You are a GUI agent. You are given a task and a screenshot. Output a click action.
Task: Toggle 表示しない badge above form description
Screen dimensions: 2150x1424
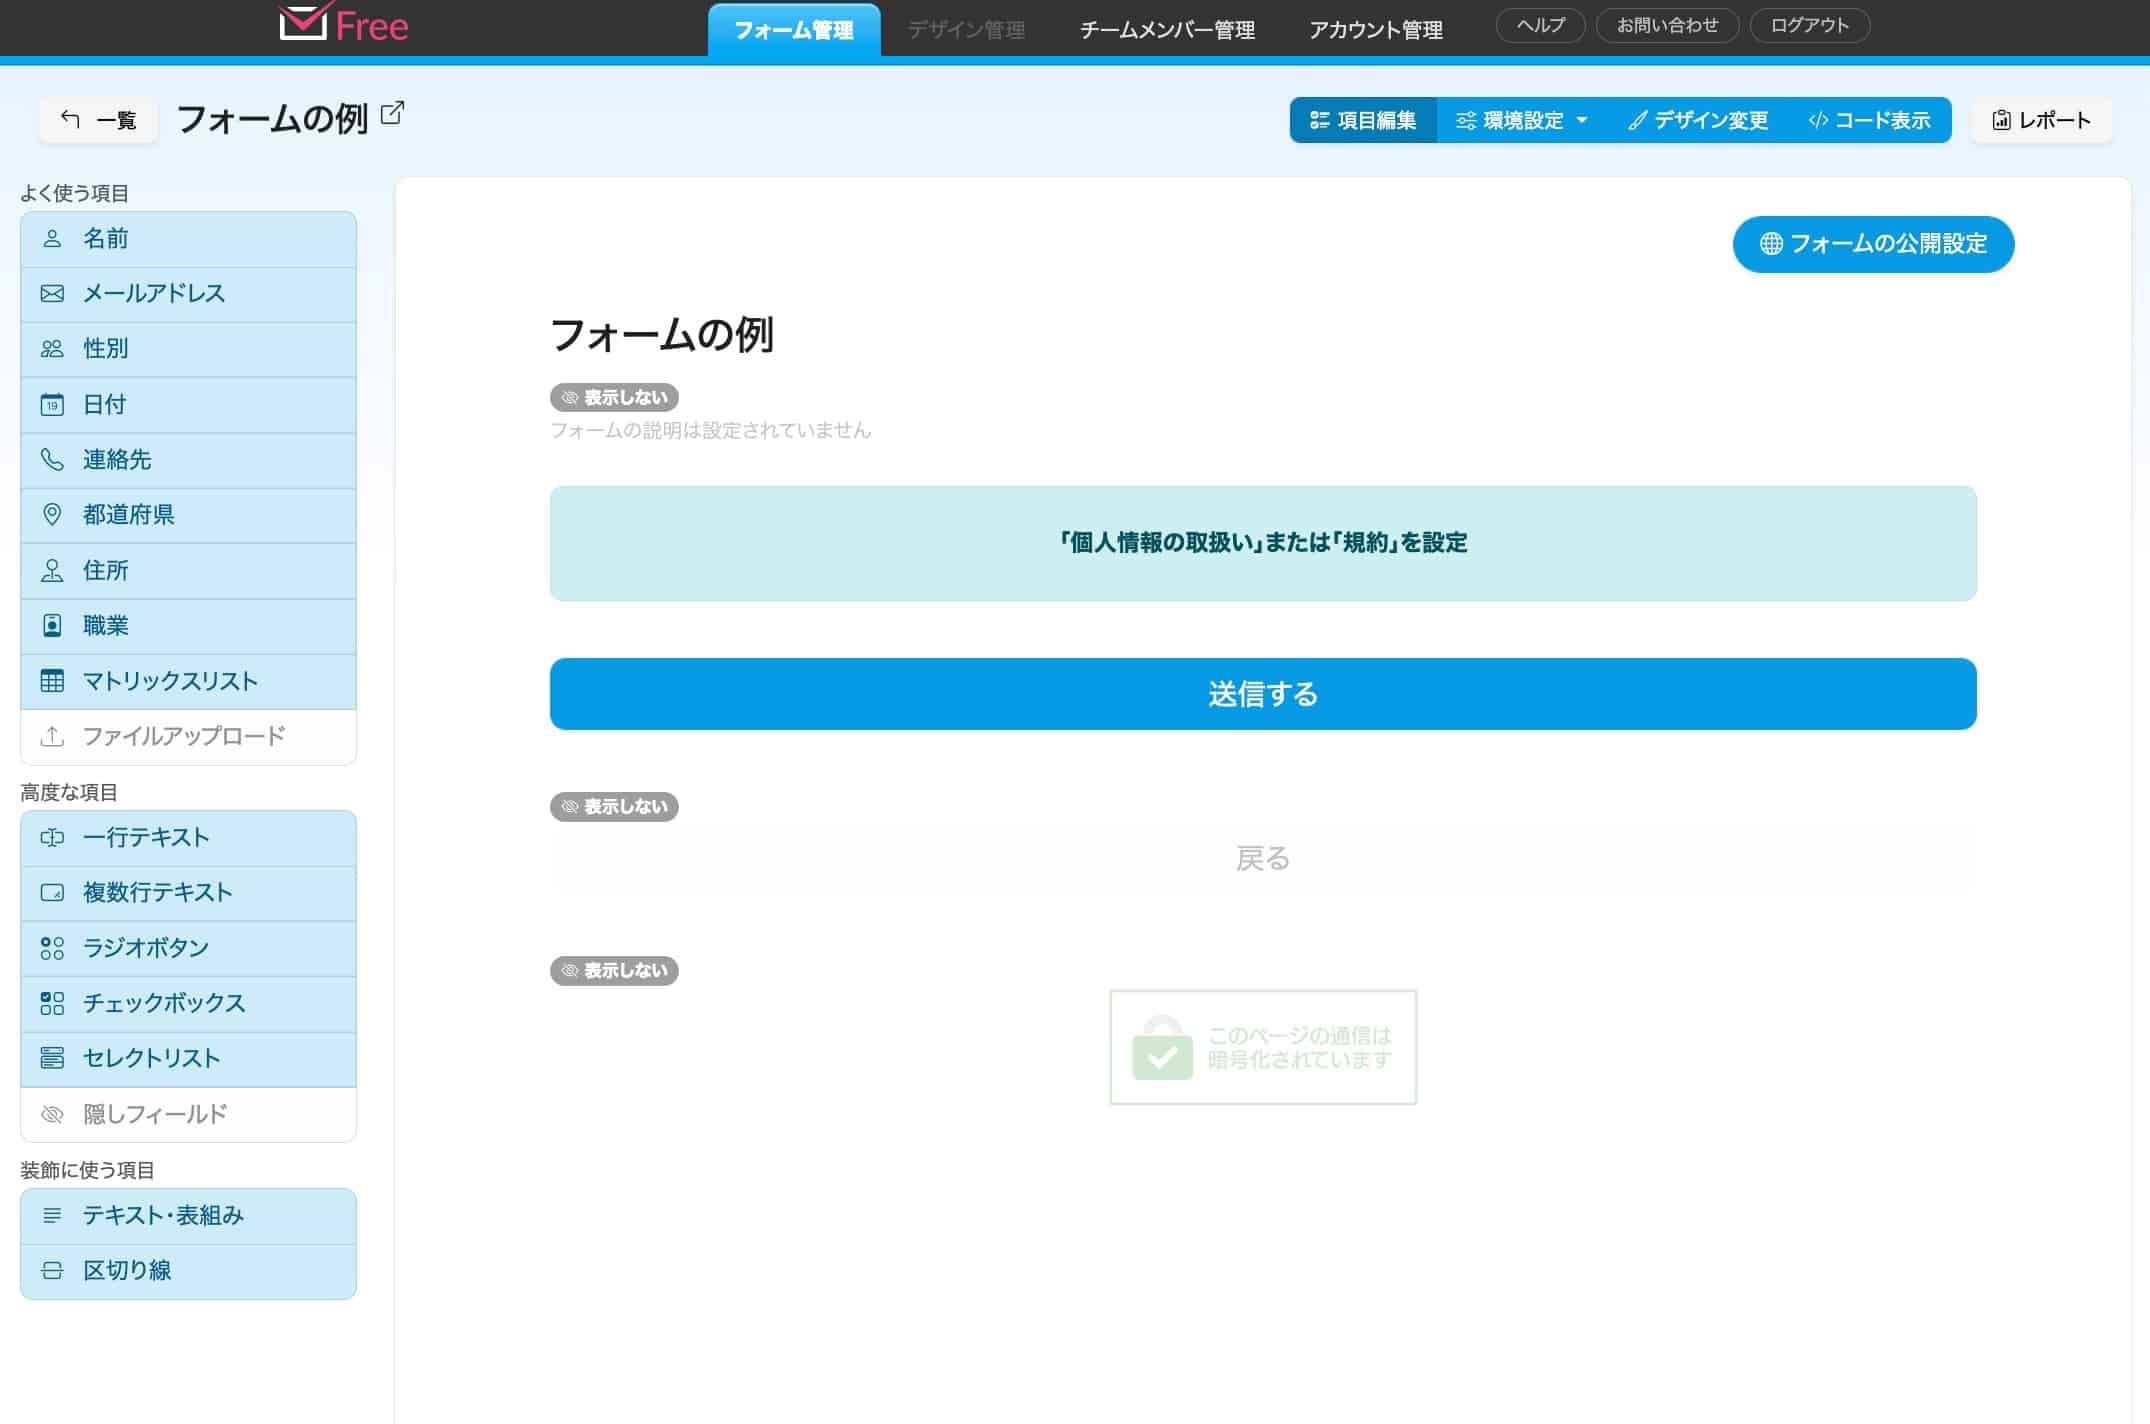click(x=614, y=398)
